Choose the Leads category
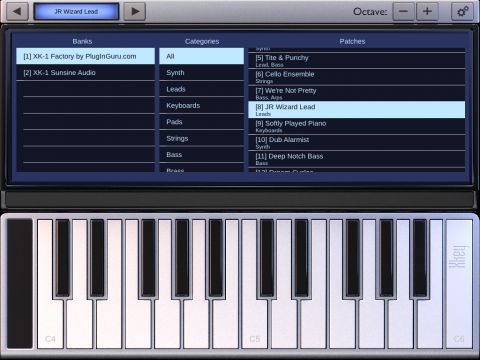 point(202,89)
